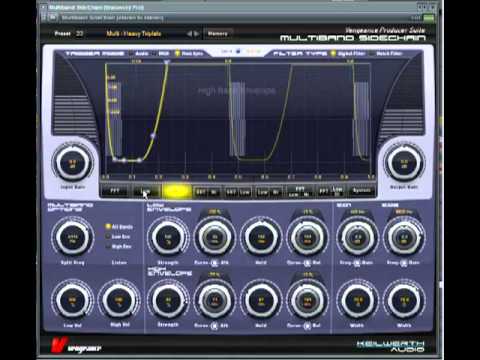
Task: Select the envelope node at top of rising curve
Action: (x=167, y=62)
